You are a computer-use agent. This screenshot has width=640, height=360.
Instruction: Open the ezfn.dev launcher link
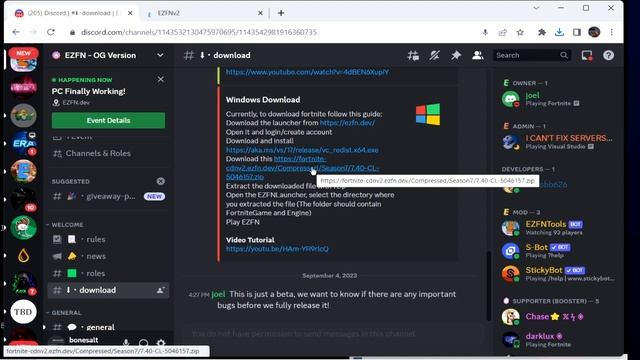click(x=347, y=123)
